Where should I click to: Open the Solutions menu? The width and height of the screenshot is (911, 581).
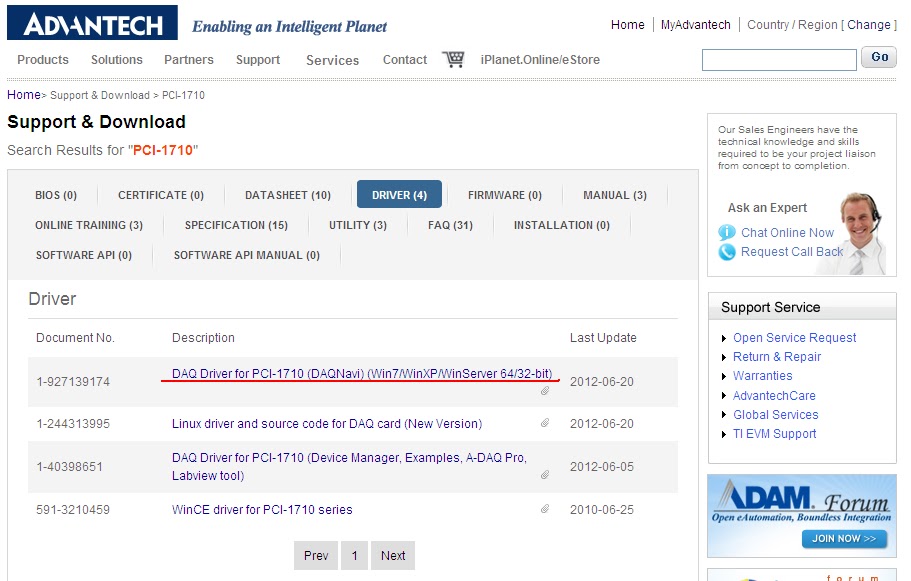[x=116, y=60]
